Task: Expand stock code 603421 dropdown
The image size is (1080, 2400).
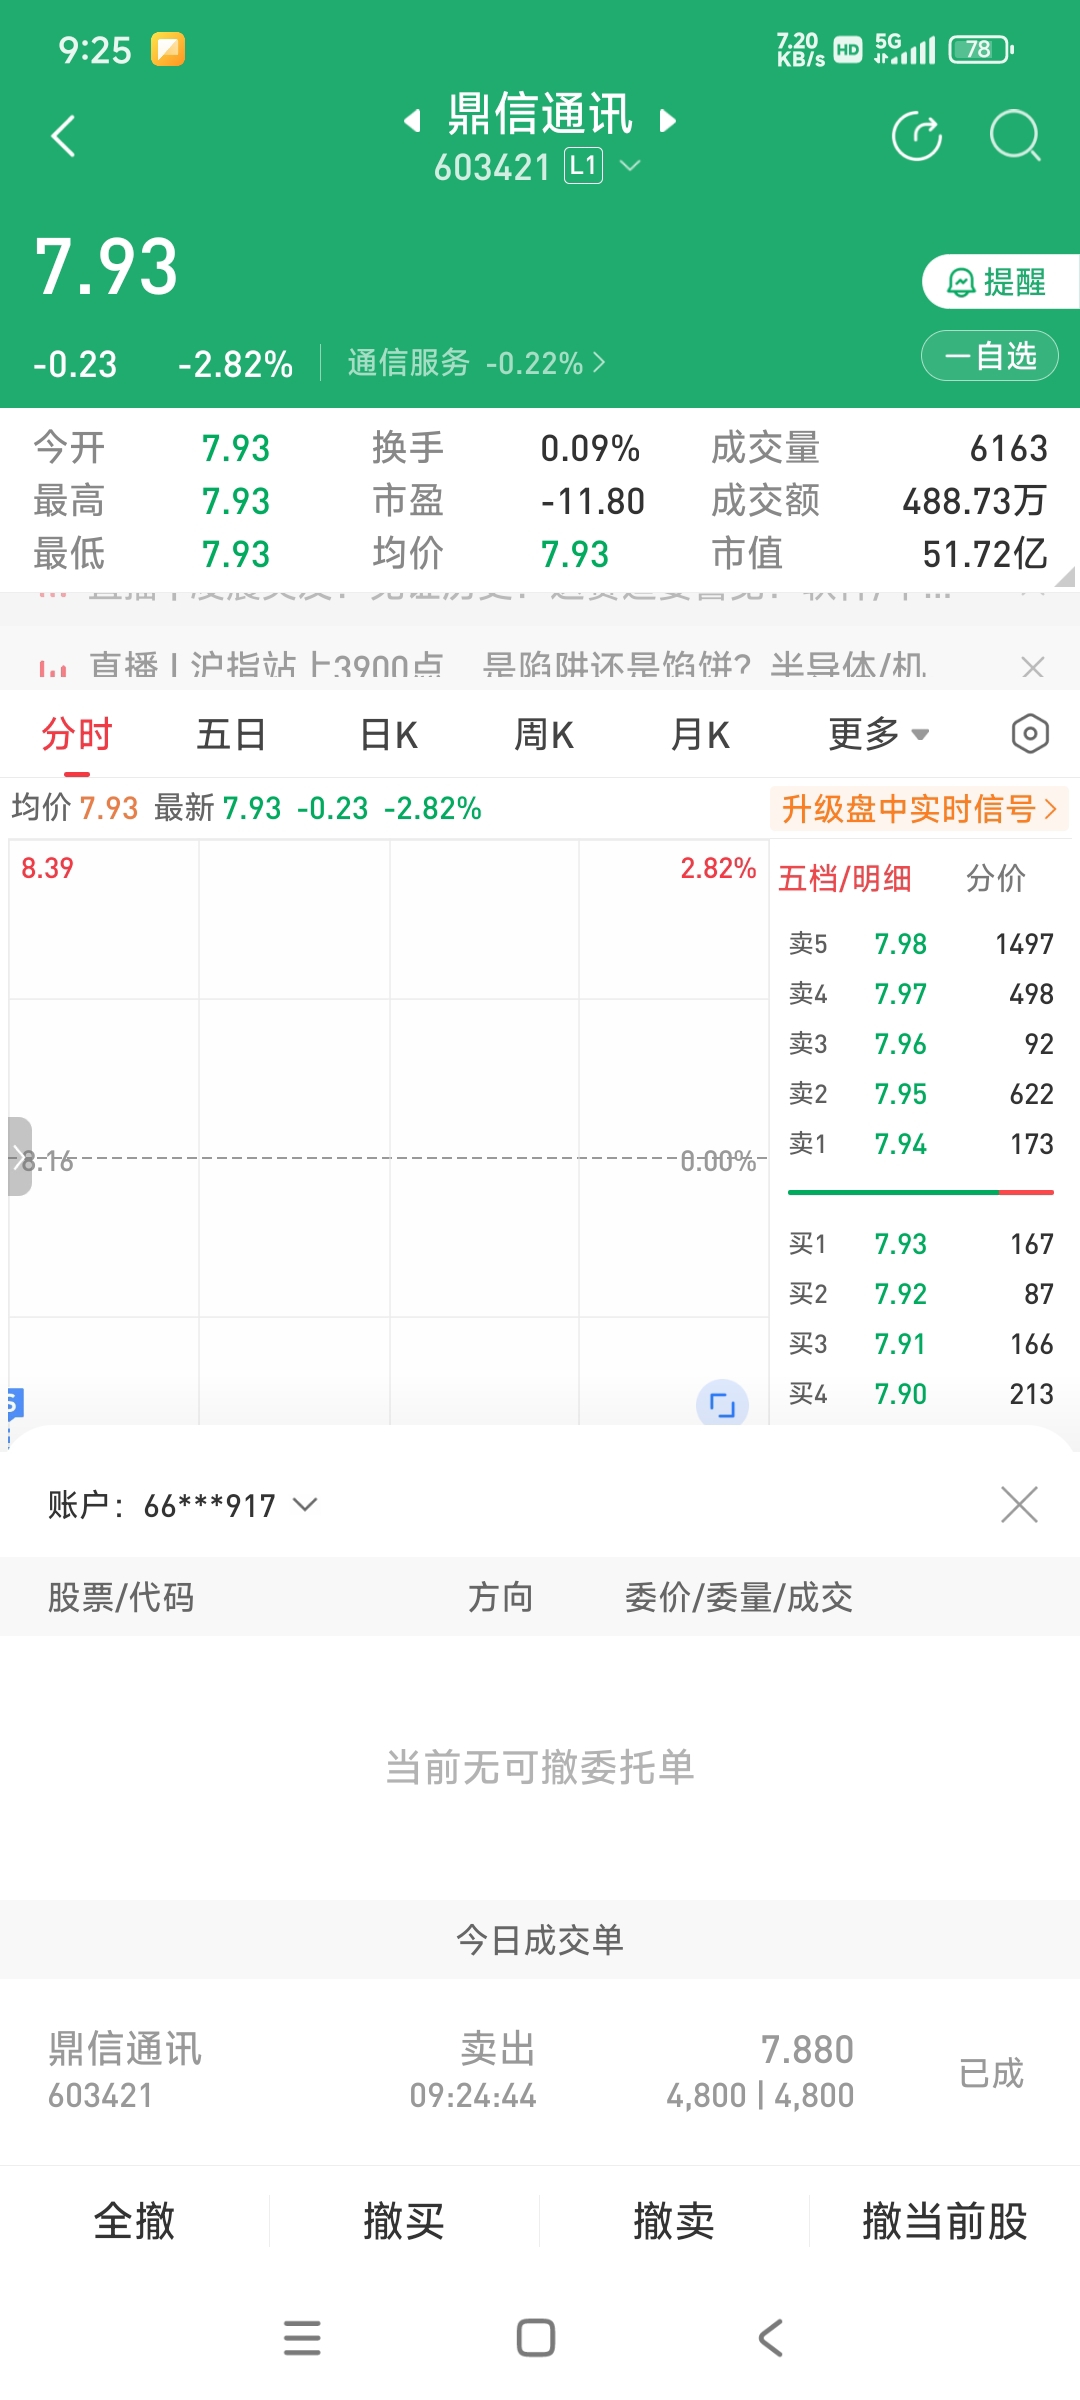Action: (x=630, y=165)
